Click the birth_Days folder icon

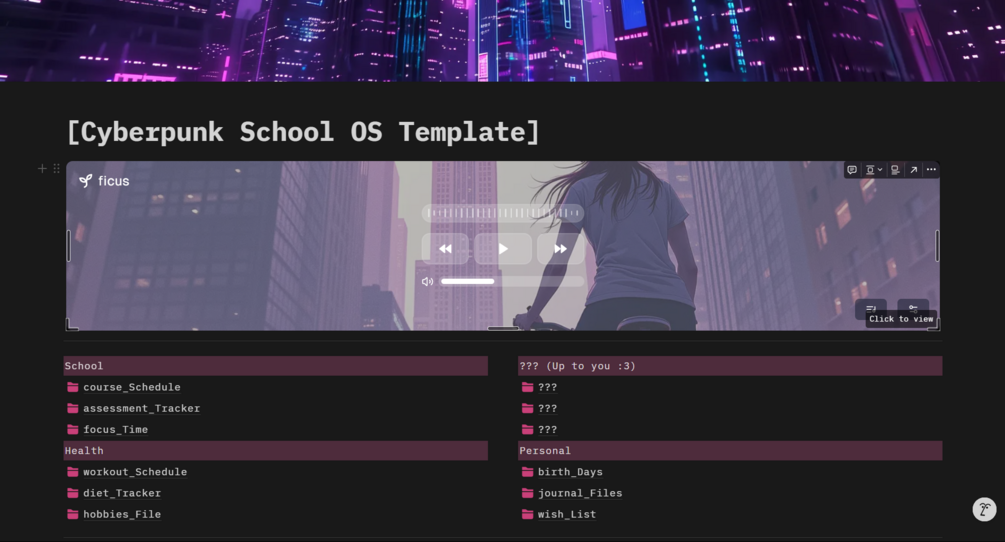(x=527, y=472)
